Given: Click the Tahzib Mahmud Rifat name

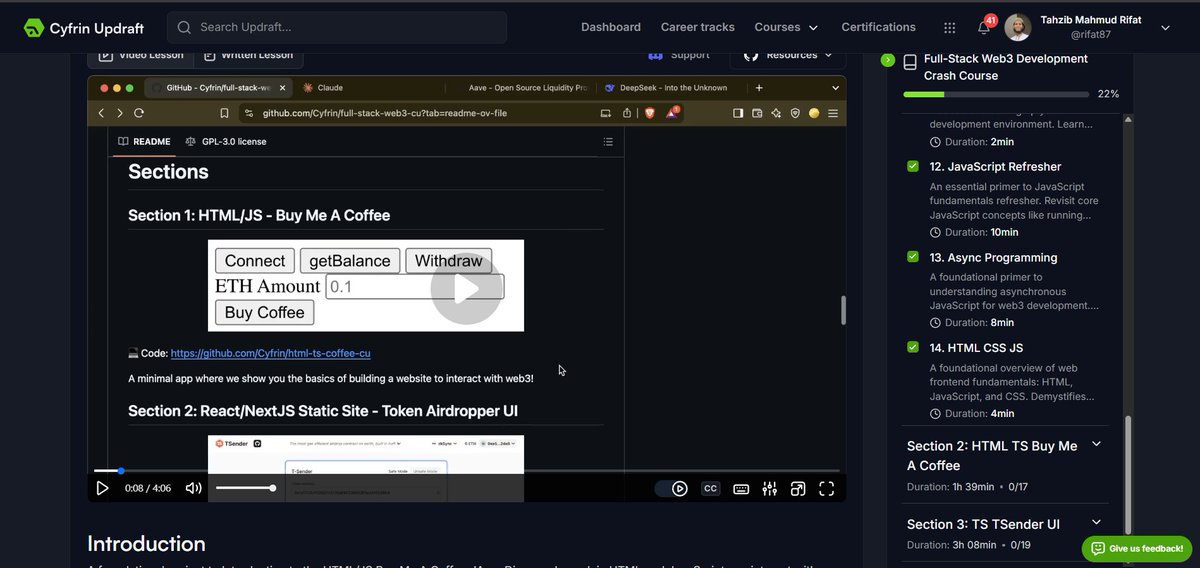Looking at the screenshot, I should [x=1090, y=20].
